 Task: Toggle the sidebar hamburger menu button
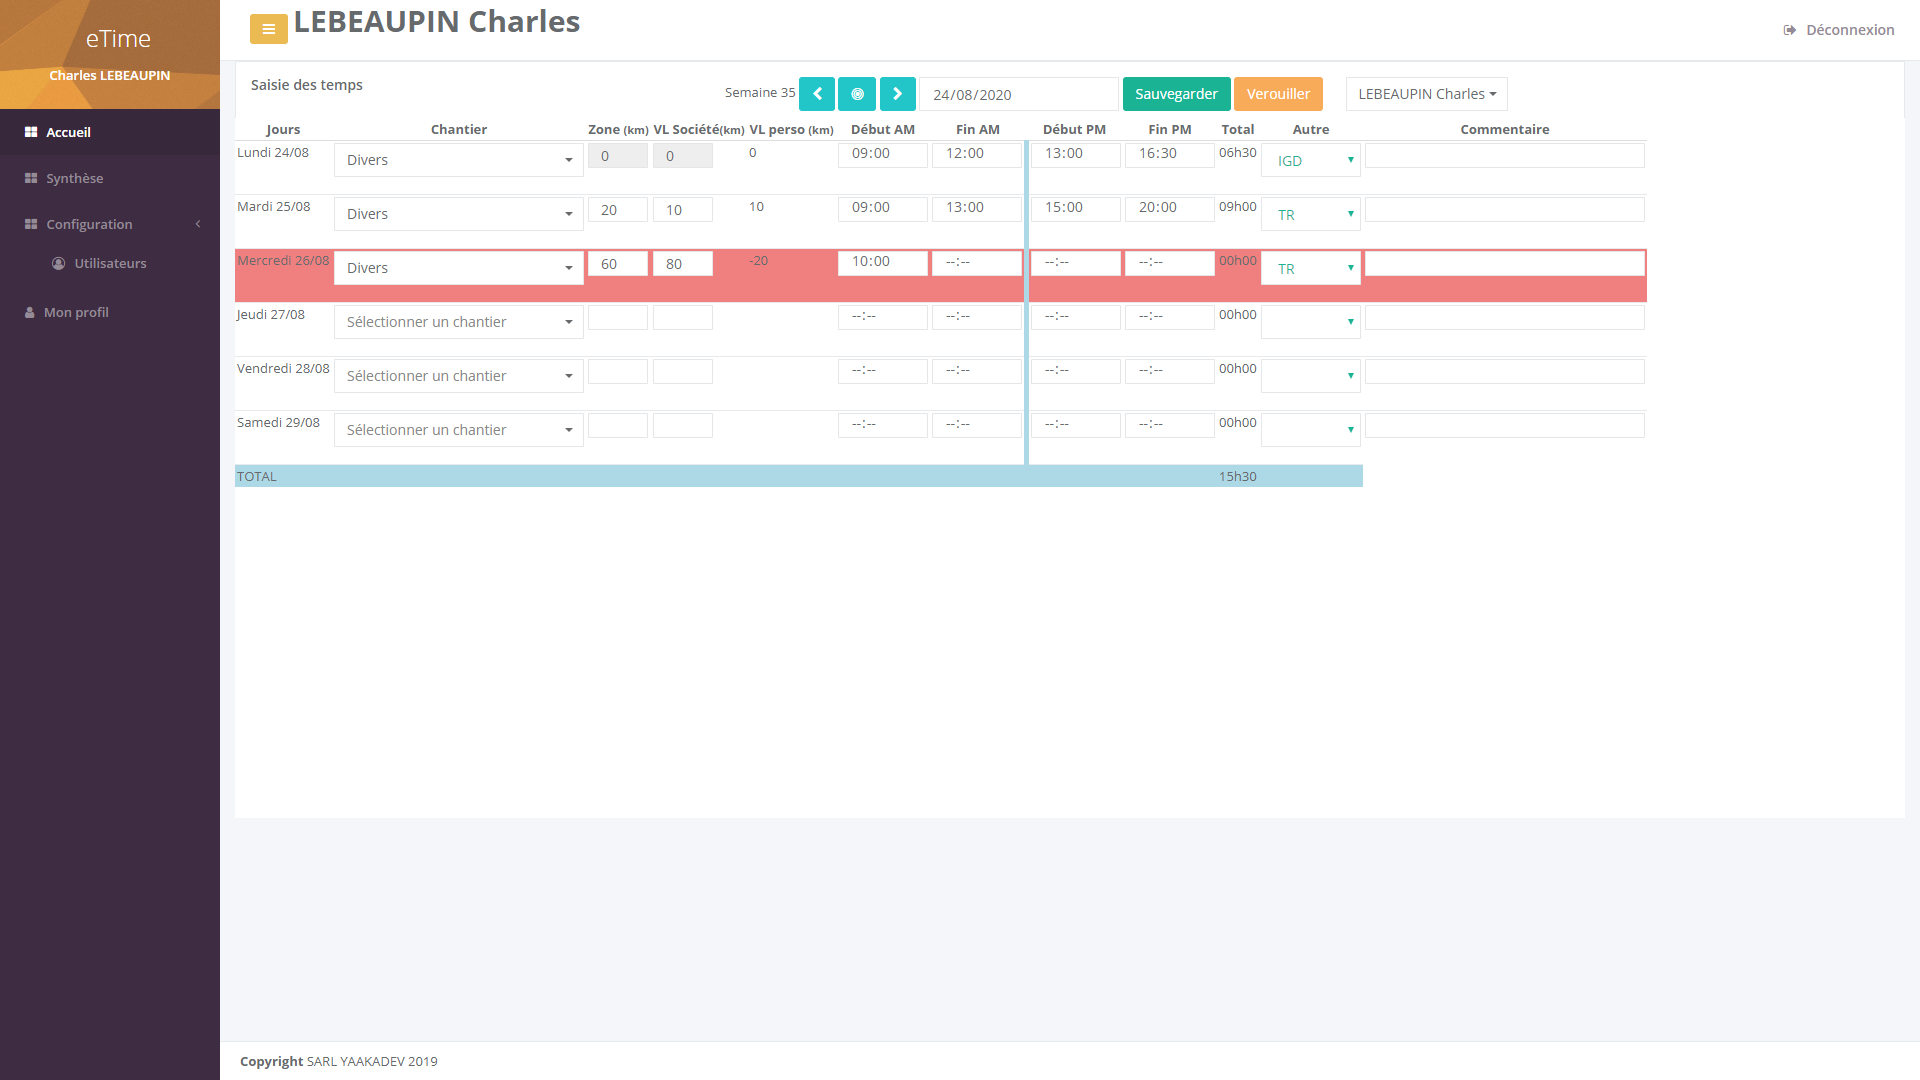[x=268, y=29]
